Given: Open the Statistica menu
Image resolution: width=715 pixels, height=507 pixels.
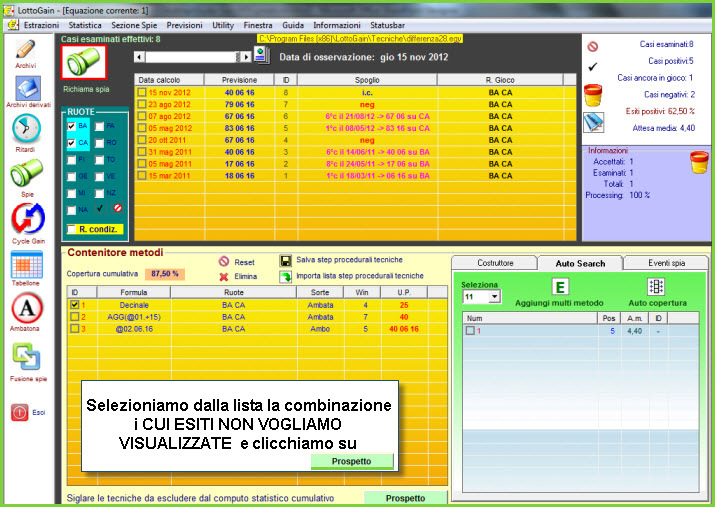Looking at the screenshot, I should (x=85, y=25).
